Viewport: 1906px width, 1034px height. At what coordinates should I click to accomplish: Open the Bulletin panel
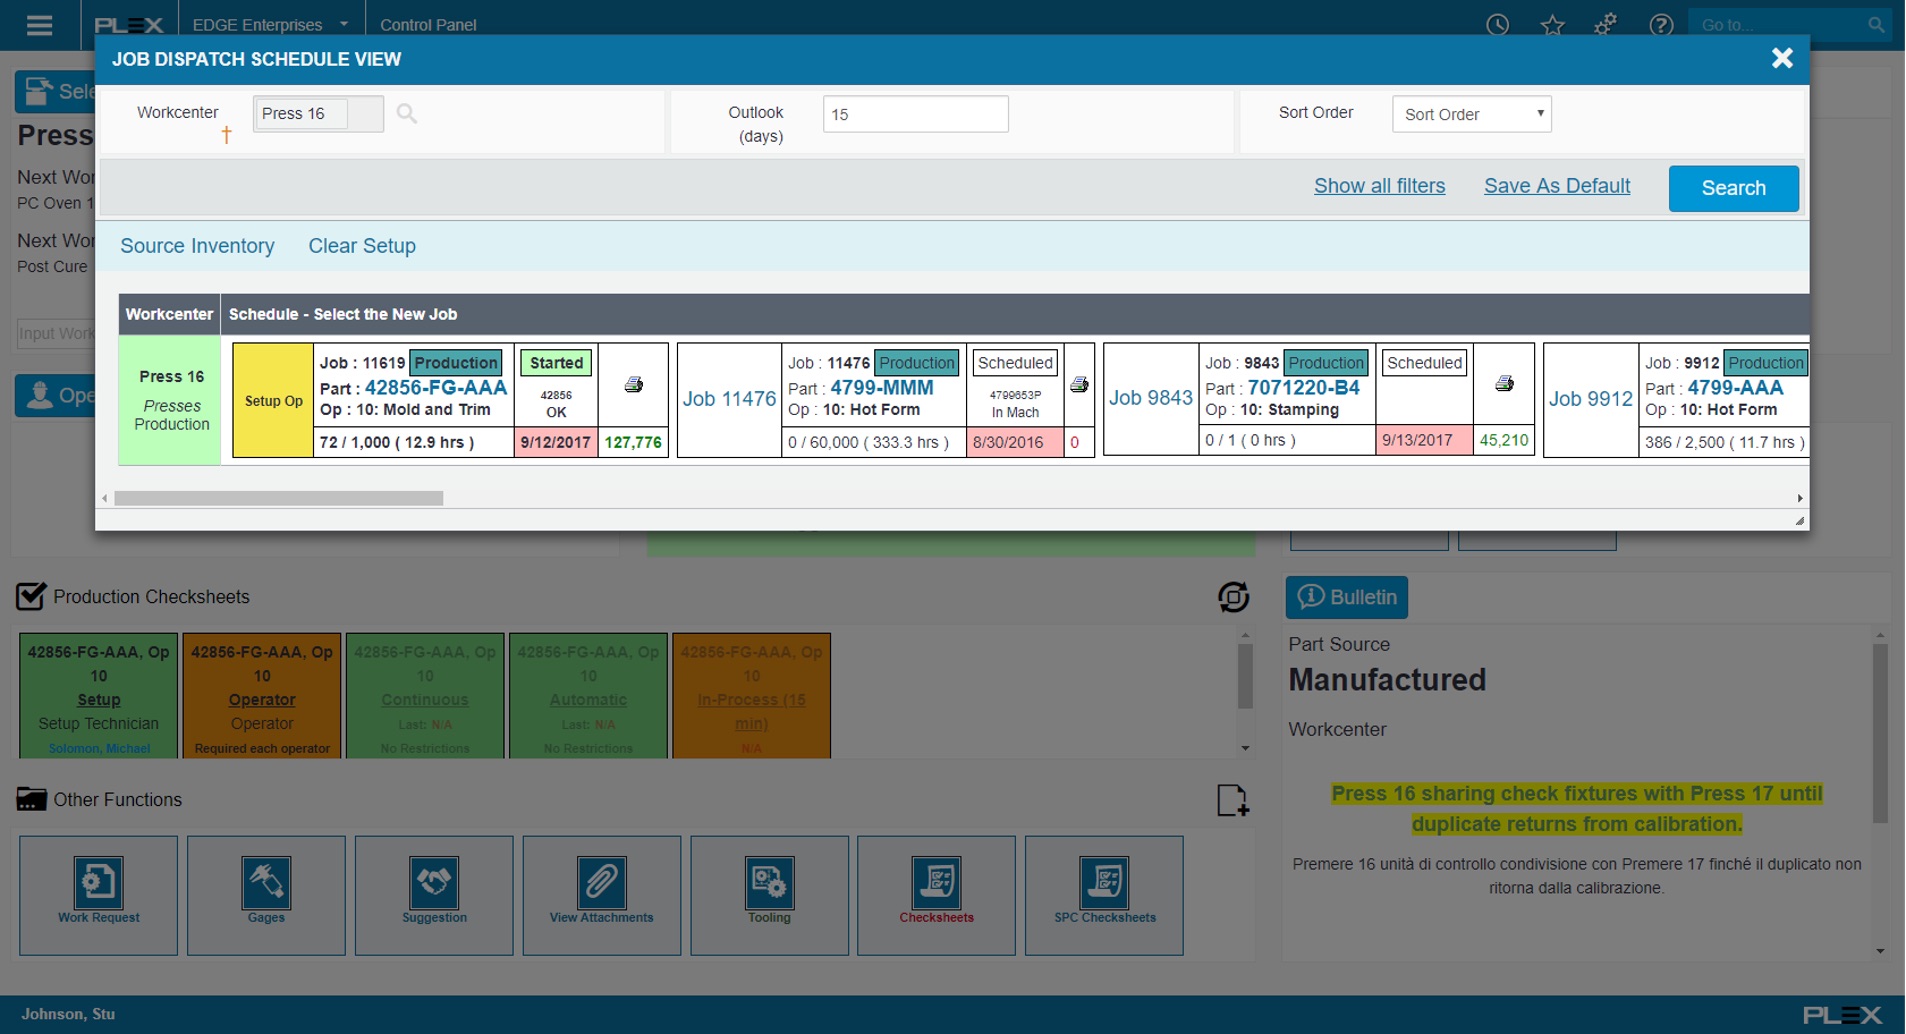(x=1347, y=597)
